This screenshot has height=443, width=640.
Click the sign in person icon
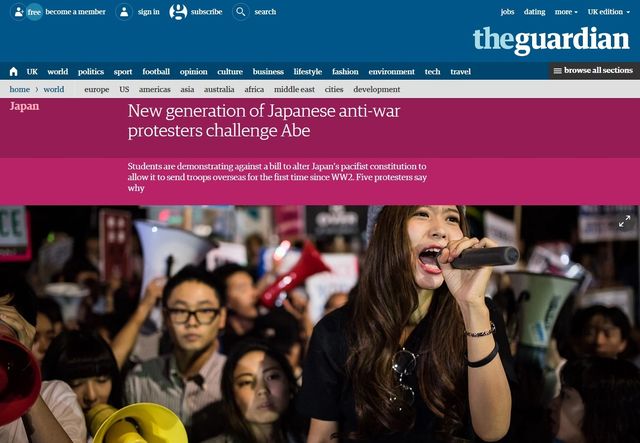pyautogui.click(x=124, y=12)
